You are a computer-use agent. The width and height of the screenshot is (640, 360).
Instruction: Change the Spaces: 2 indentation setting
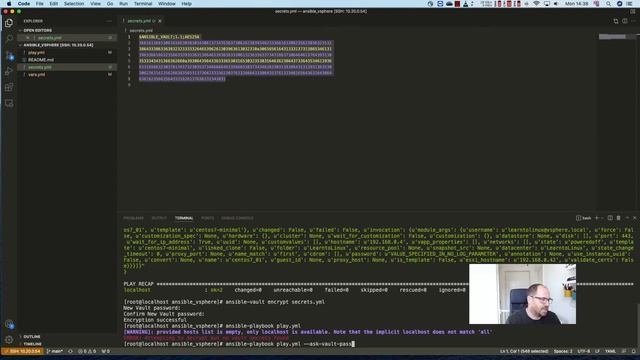click(563, 351)
